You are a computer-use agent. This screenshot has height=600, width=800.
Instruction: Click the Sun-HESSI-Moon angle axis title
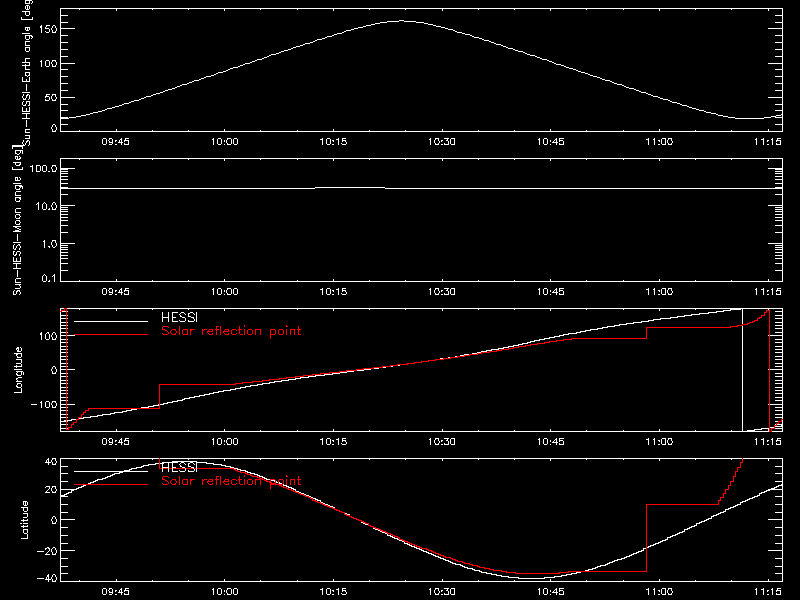click(x=17, y=220)
